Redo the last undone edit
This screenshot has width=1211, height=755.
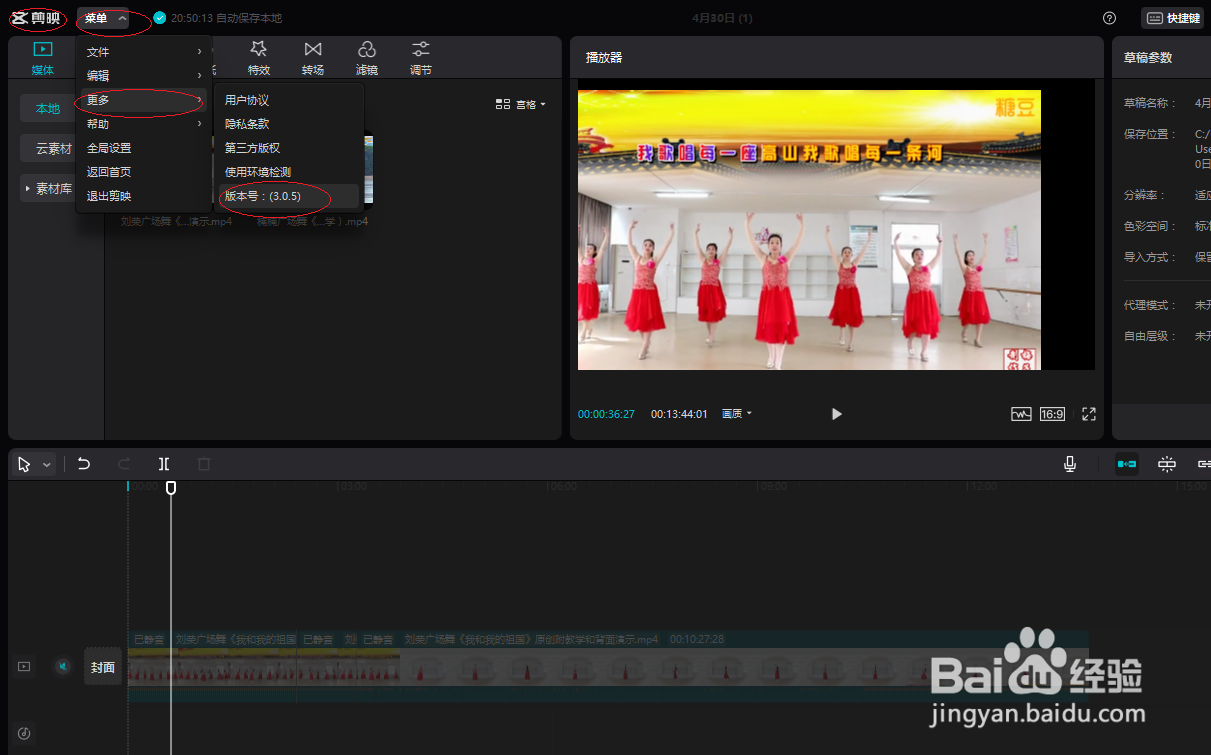coord(124,464)
